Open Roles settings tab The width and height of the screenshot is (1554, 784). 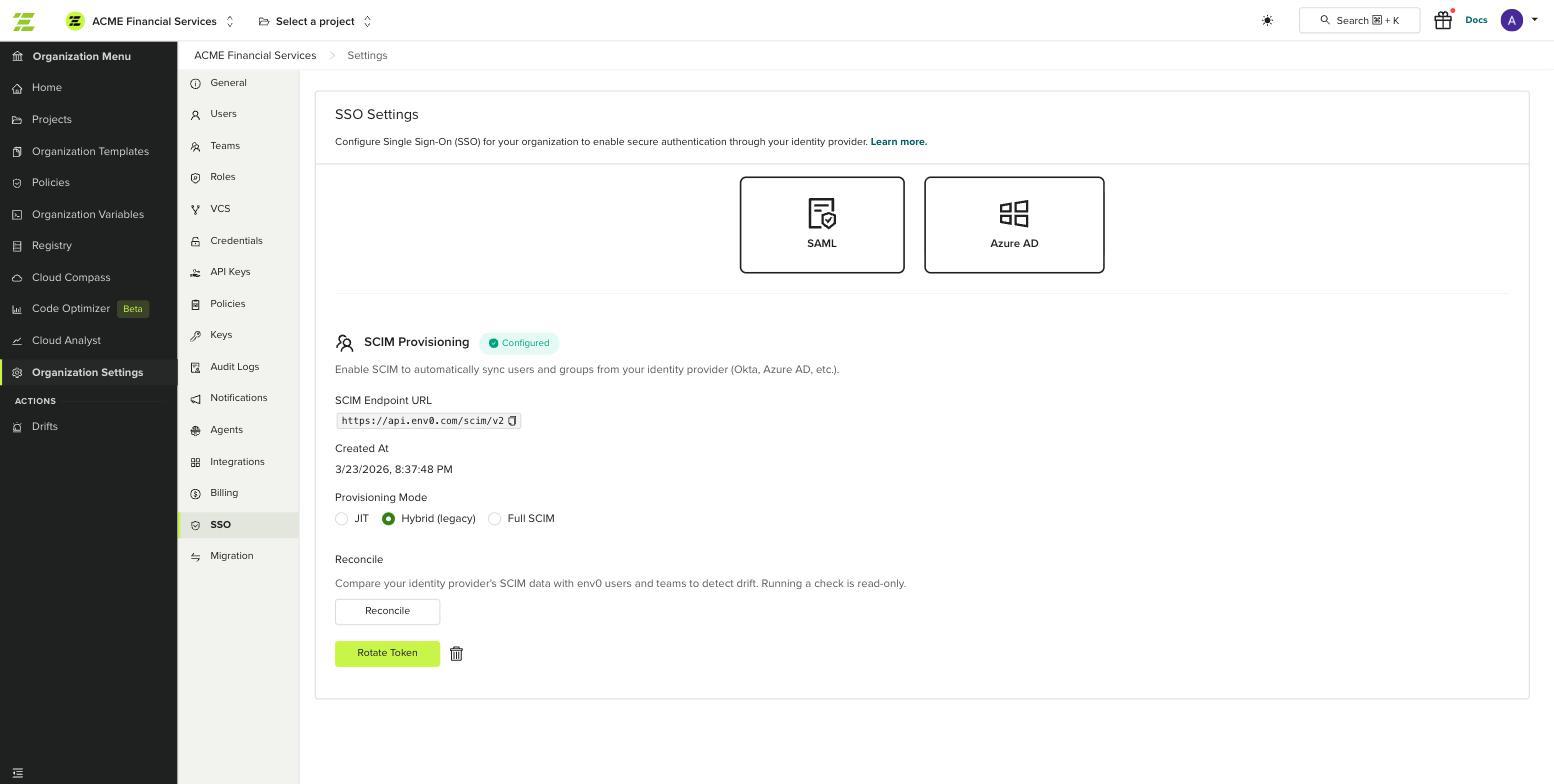[x=238, y=177]
